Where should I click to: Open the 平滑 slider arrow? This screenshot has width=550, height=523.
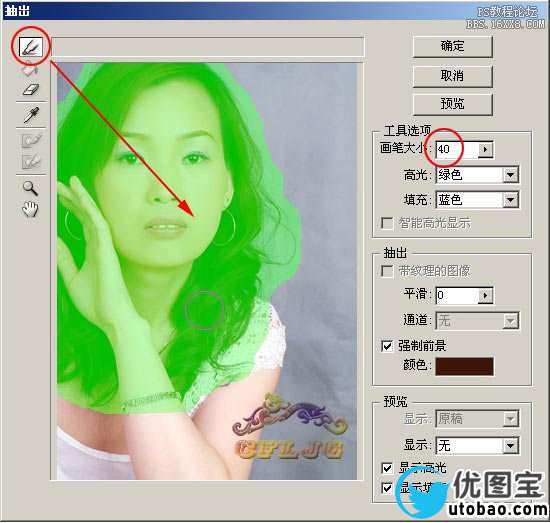tap(485, 295)
